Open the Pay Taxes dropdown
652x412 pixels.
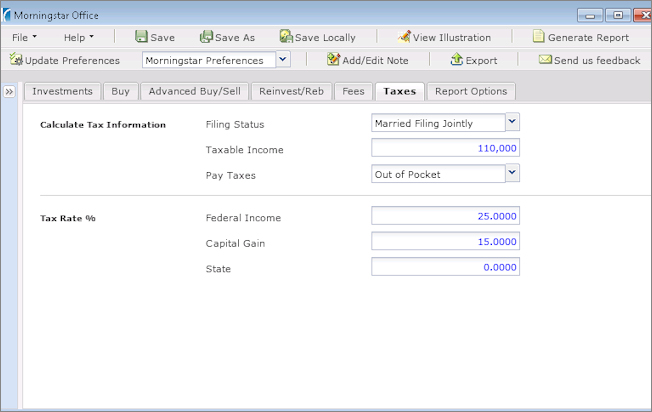pos(512,173)
